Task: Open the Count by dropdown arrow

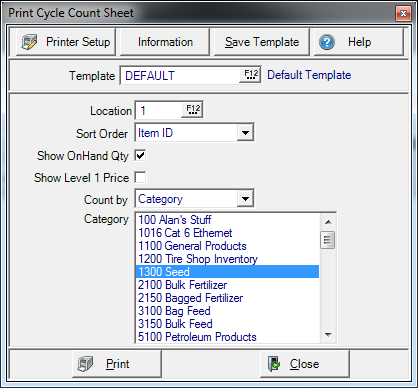Action: tap(245, 199)
